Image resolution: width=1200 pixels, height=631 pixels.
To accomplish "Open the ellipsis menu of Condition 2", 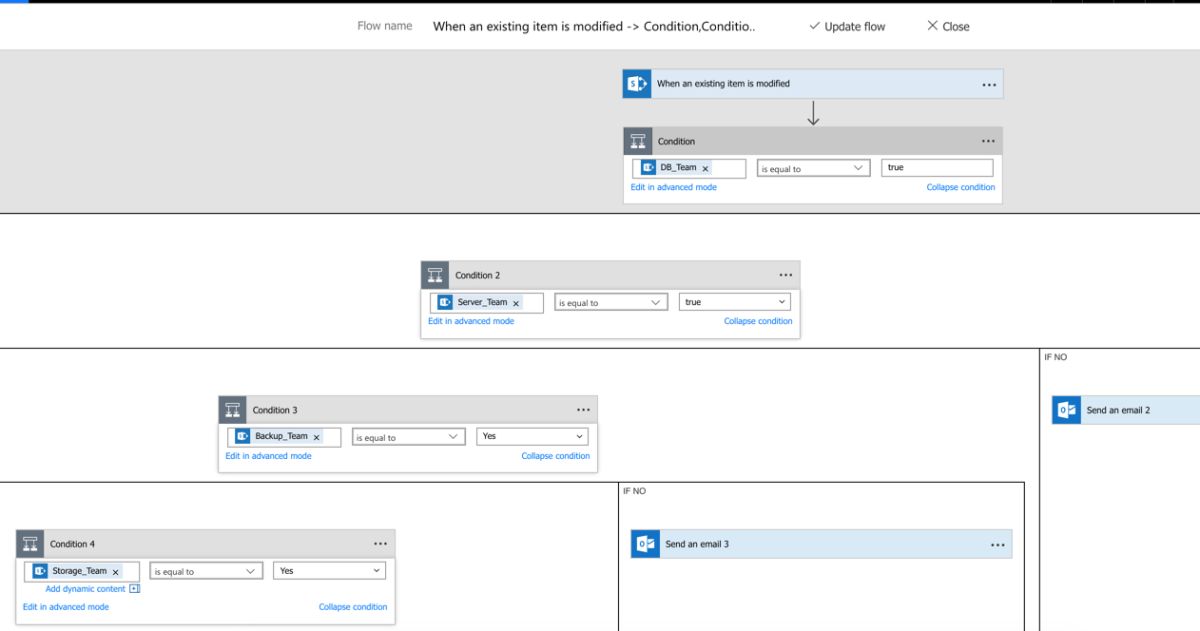I will click(786, 276).
